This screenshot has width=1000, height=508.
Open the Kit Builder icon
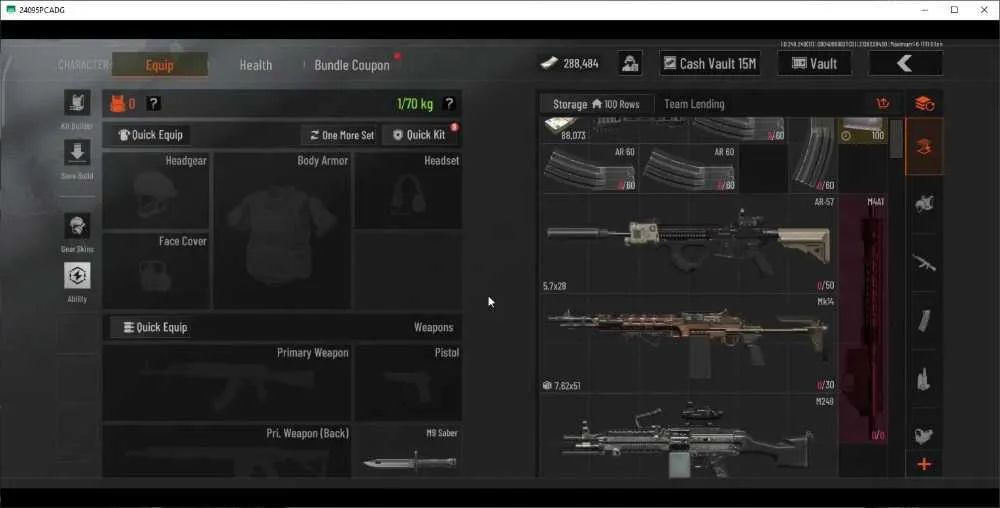pyautogui.click(x=77, y=103)
